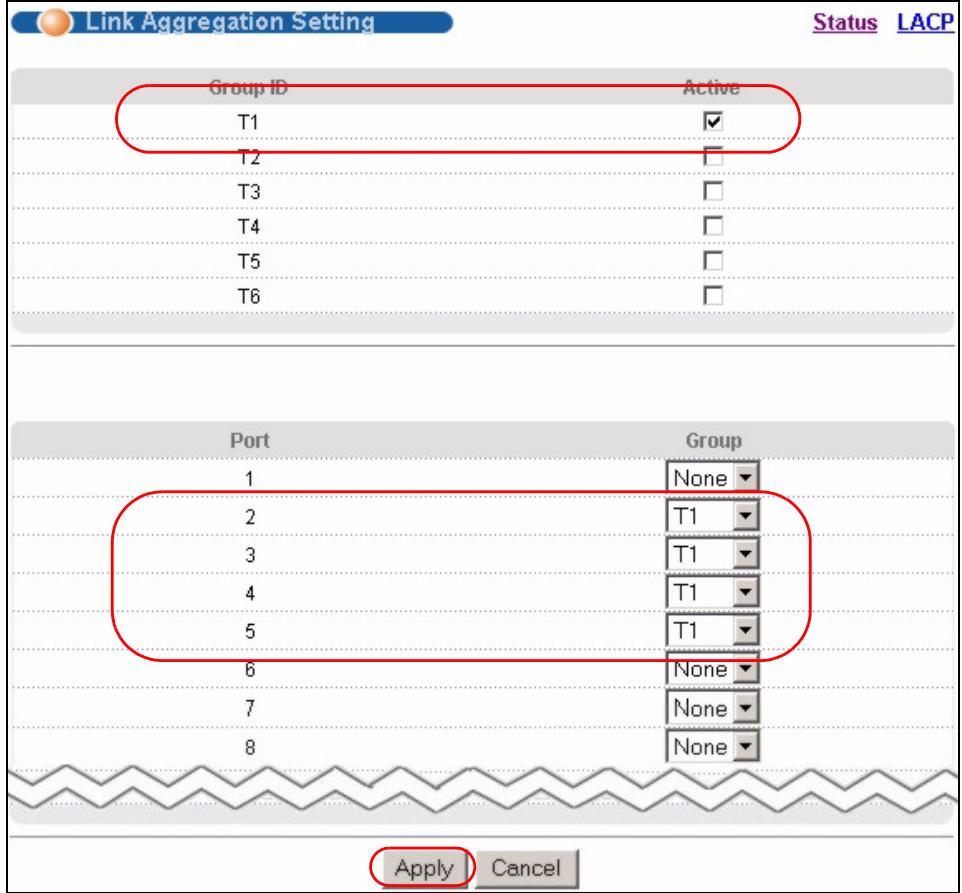Open the LACP link
This screenshot has height=893, width=962.
click(x=925, y=23)
